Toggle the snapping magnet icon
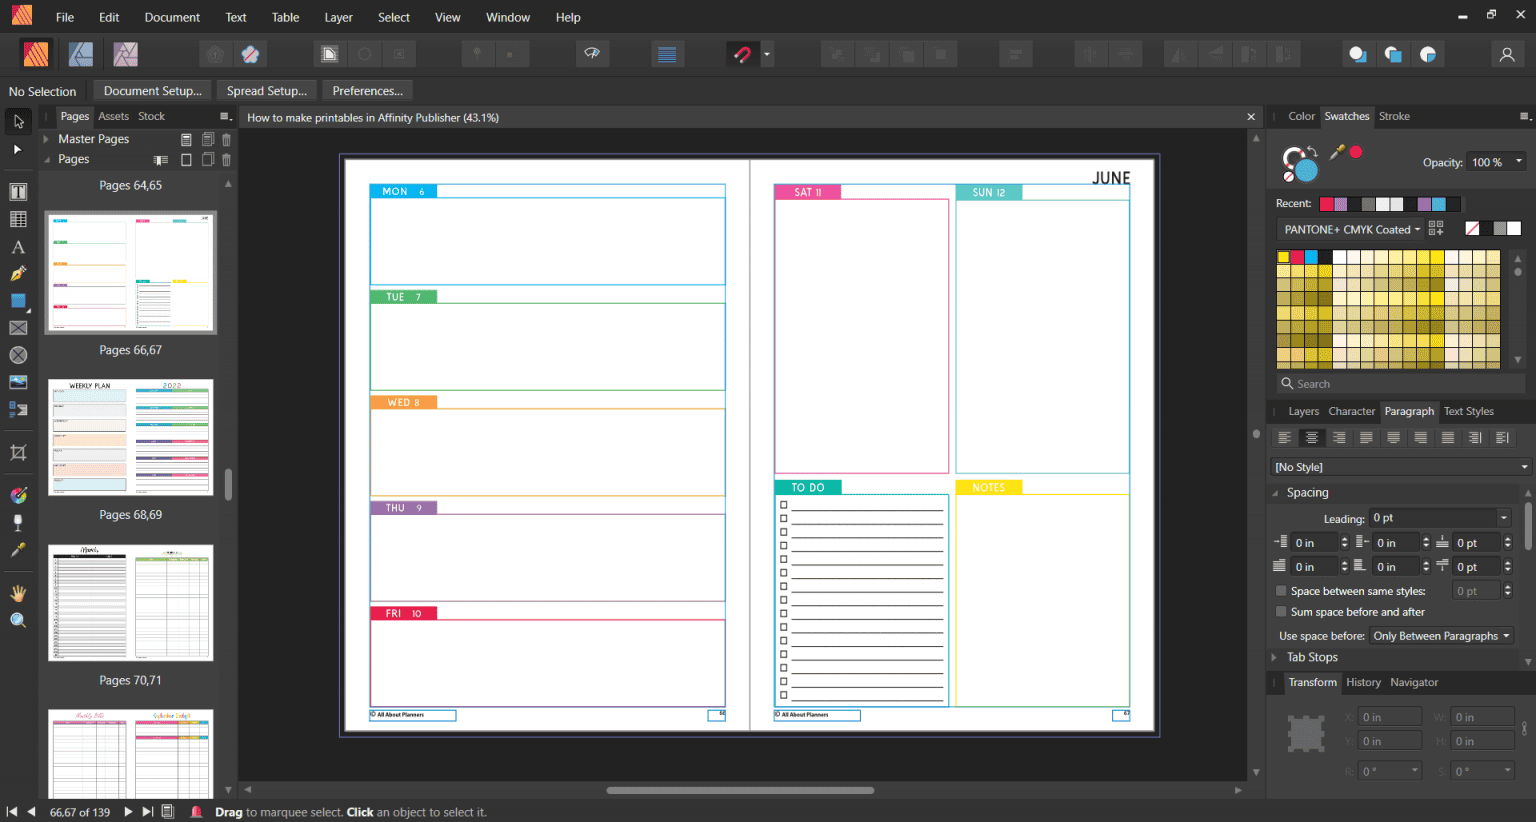The width and height of the screenshot is (1536, 822). [742, 54]
